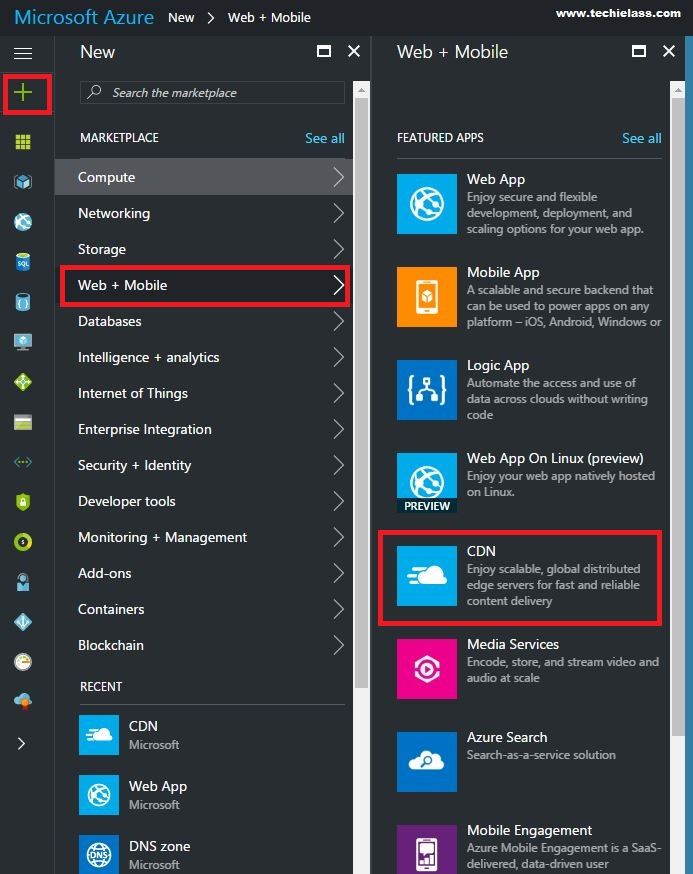
Task: Expand the Blockchain category chevron
Action: [x=338, y=645]
